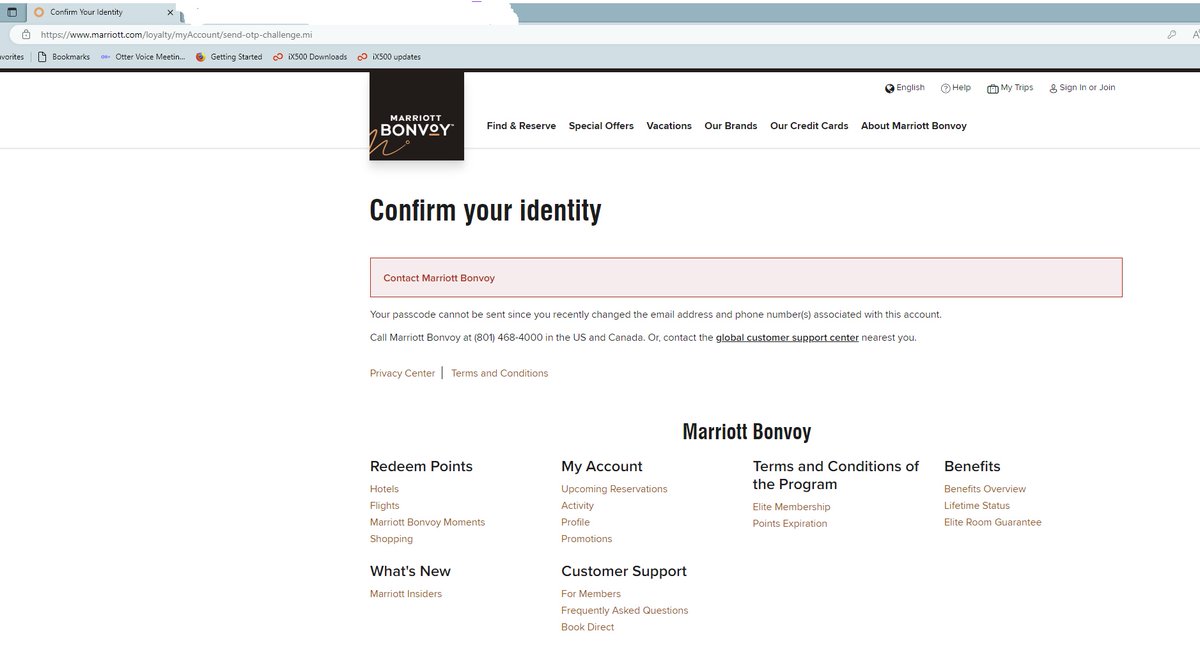This screenshot has width=1200, height=670.
Task: Click the Confirm your identity heading
Action: pos(486,210)
